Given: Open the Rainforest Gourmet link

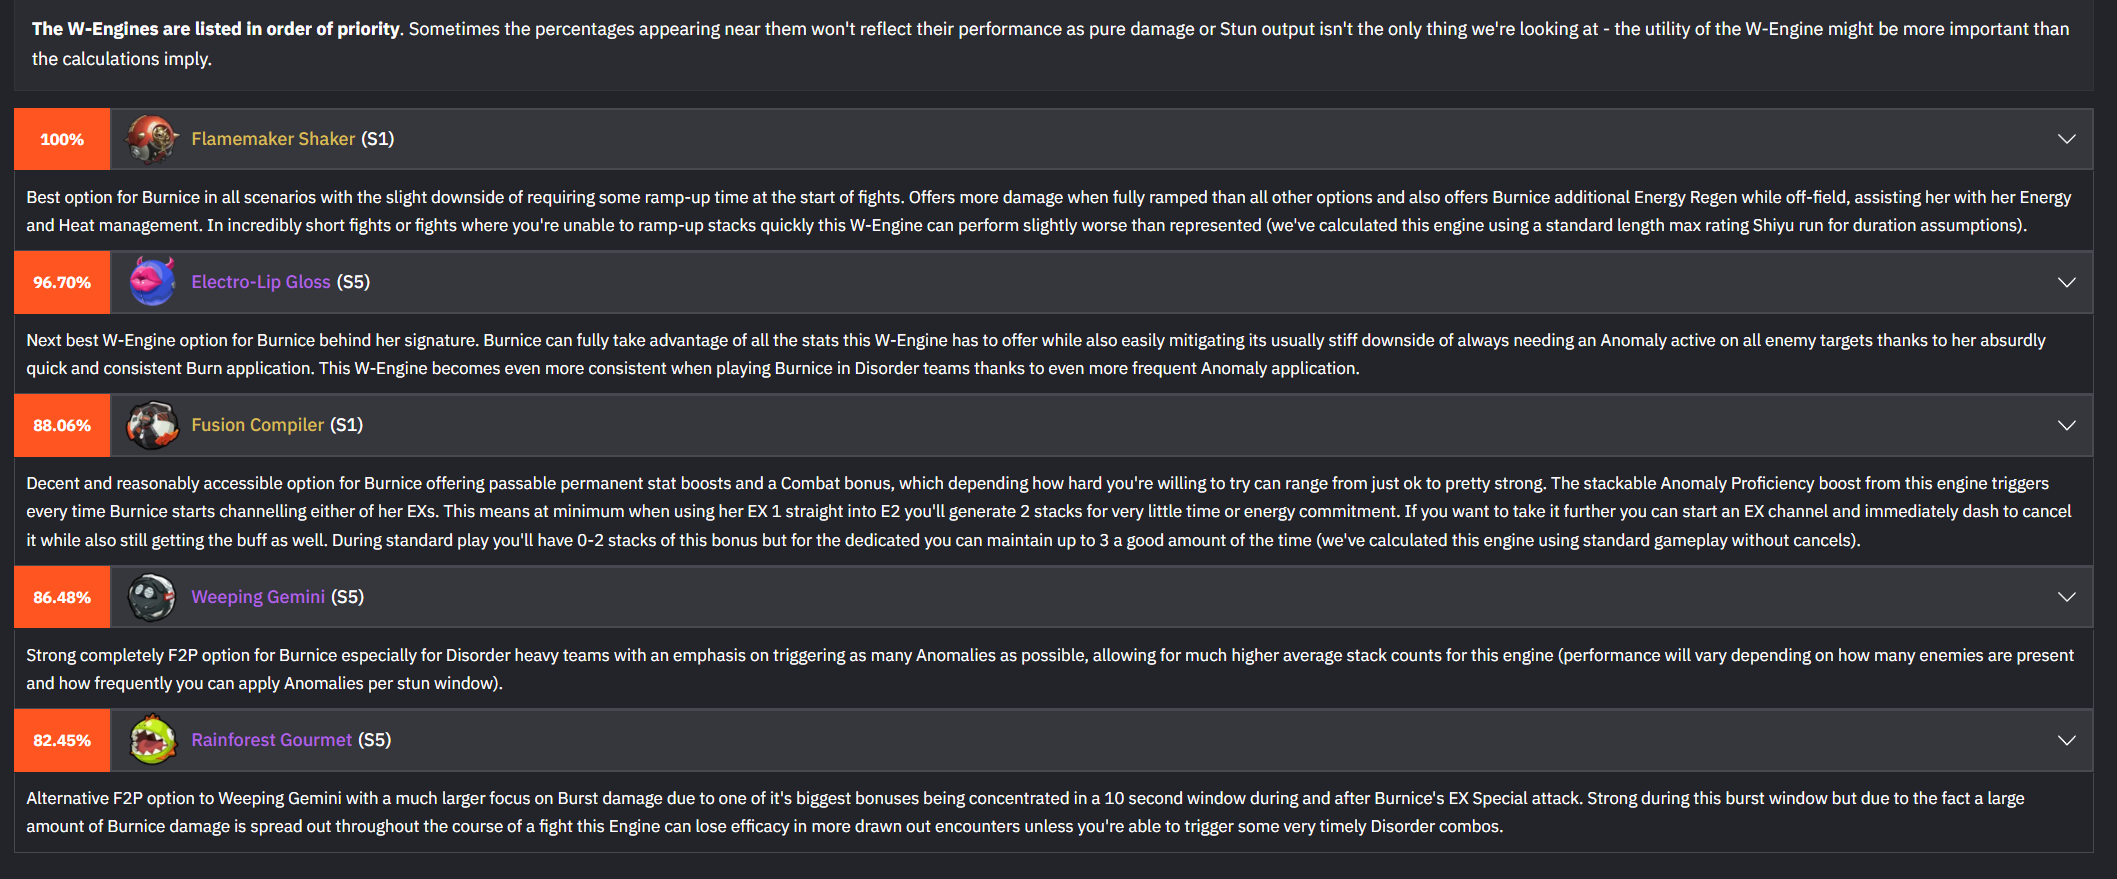Looking at the screenshot, I should tap(272, 740).
